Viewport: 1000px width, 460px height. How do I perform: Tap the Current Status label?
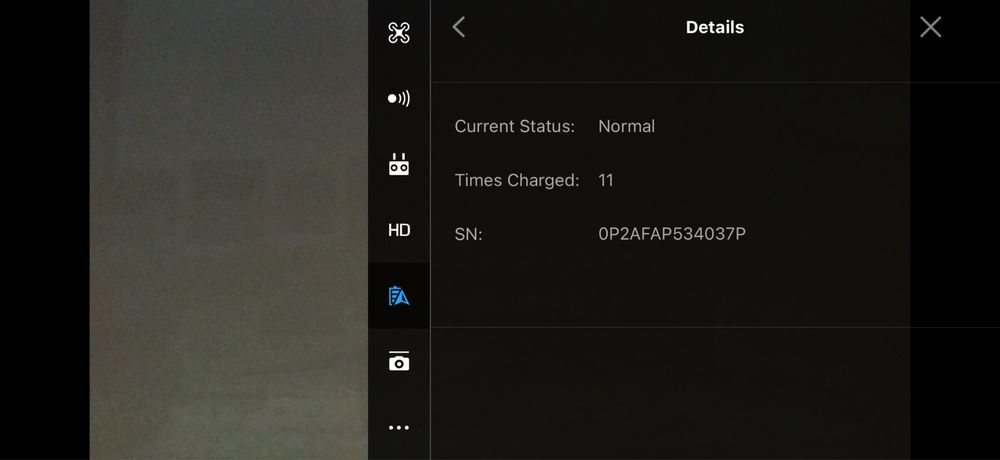(515, 126)
